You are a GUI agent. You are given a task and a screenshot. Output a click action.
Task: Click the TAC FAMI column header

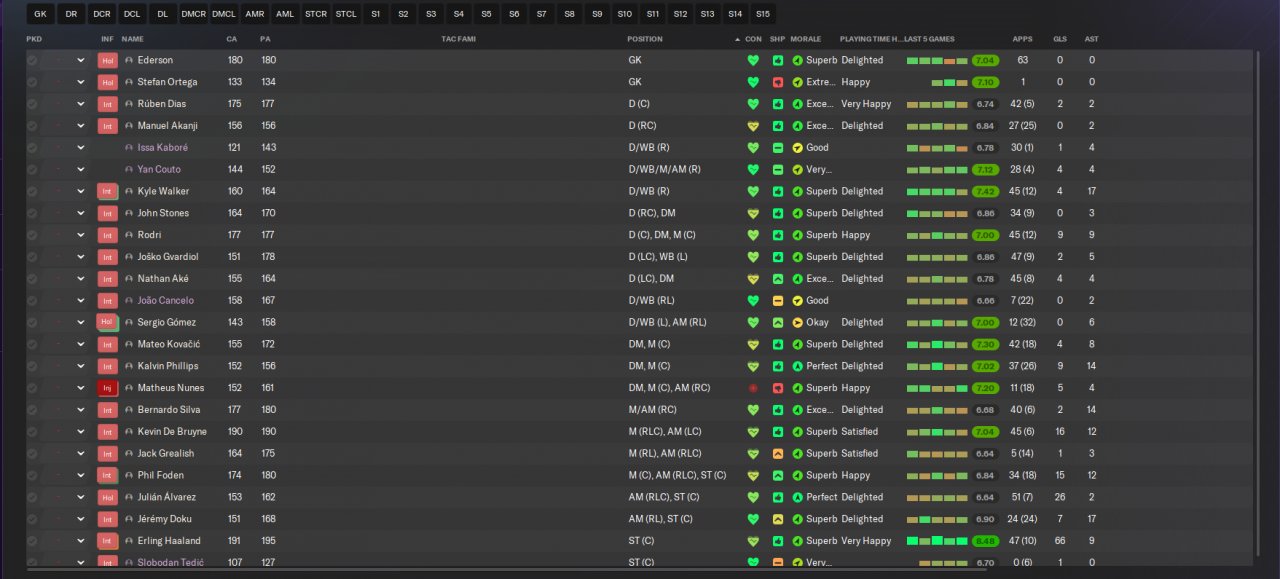click(x=457, y=39)
